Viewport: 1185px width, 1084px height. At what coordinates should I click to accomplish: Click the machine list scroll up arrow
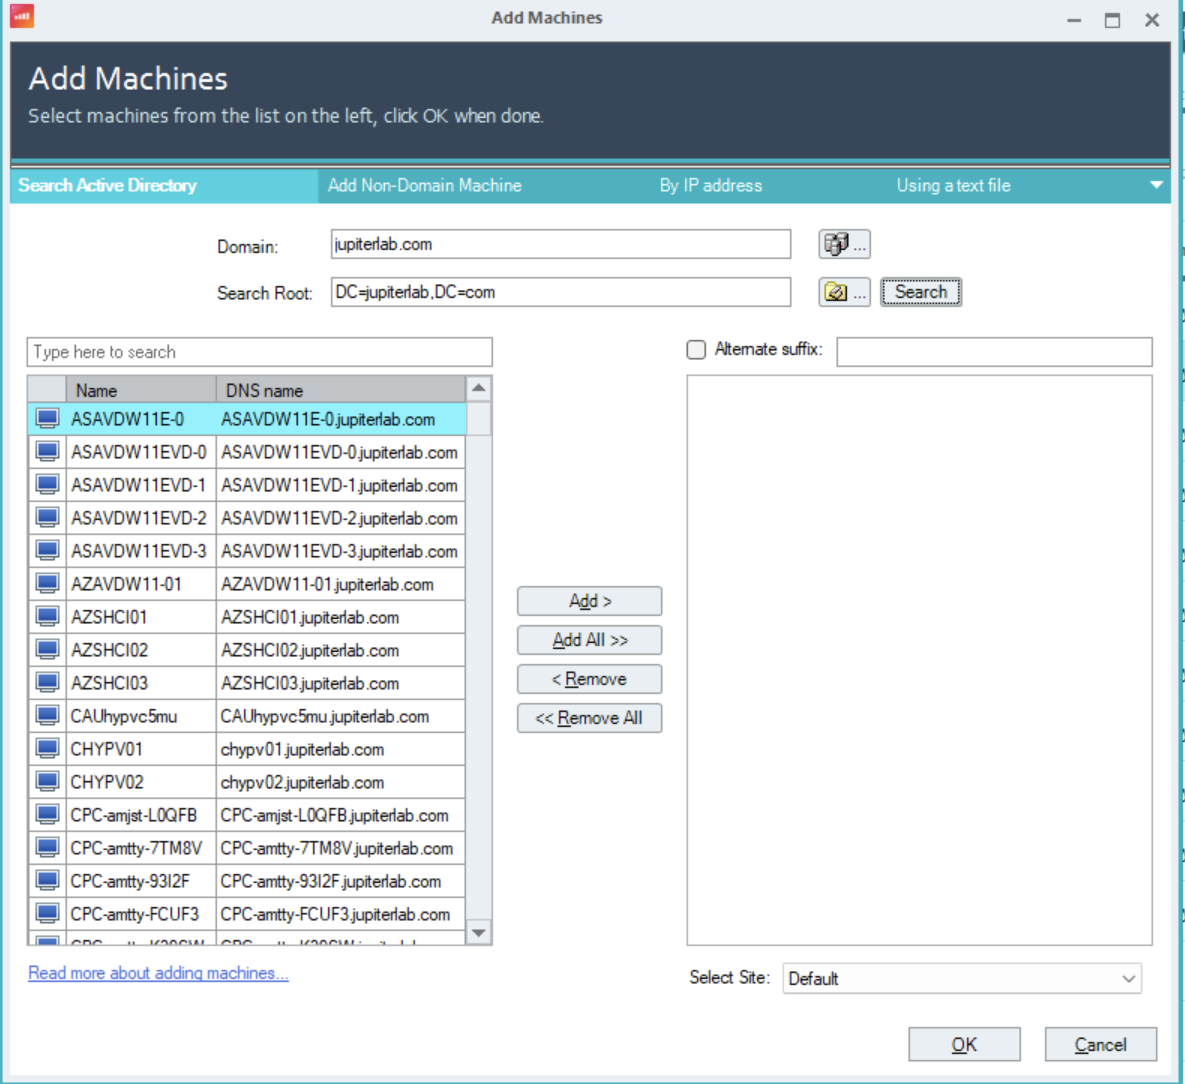coord(478,389)
